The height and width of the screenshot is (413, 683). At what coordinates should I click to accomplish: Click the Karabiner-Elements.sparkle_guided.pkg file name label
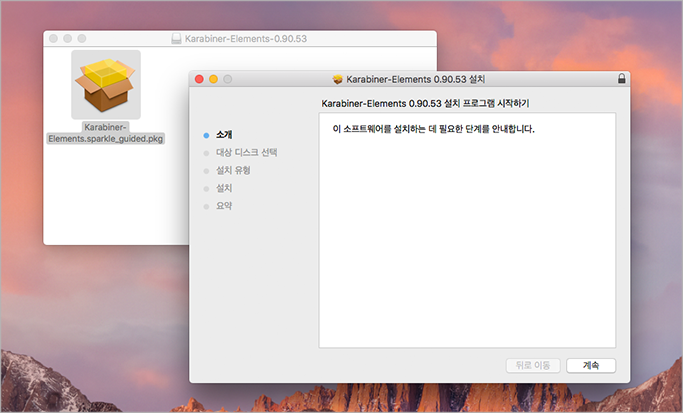pyautogui.click(x=105, y=133)
